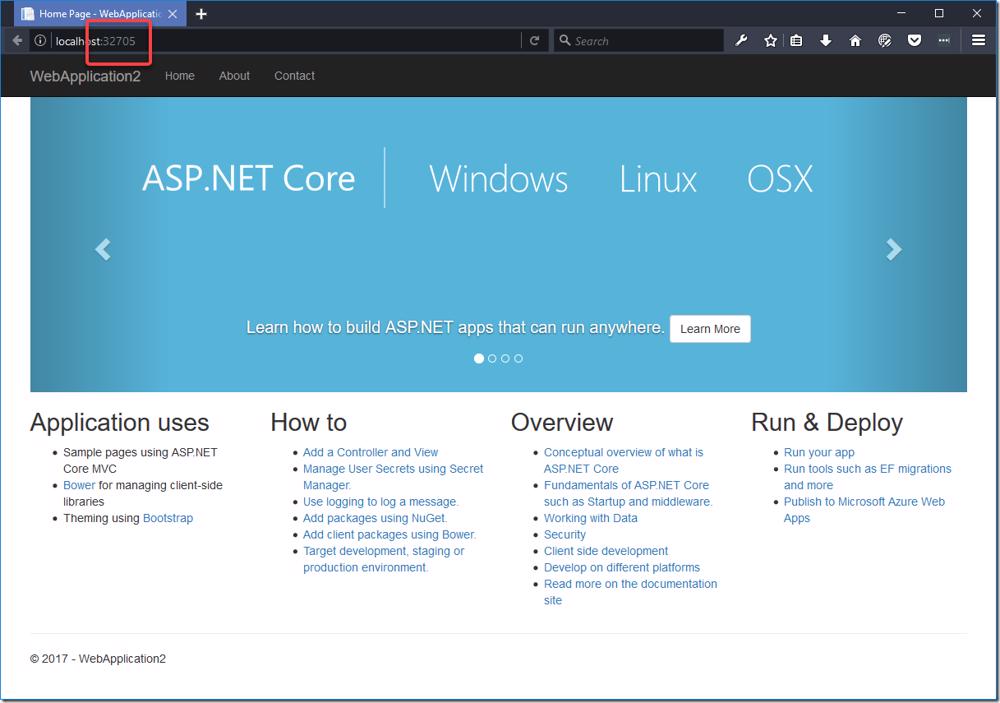The width and height of the screenshot is (1000, 703).
Task: Open Read more on the documentation site
Action: pyautogui.click(x=630, y=591)
